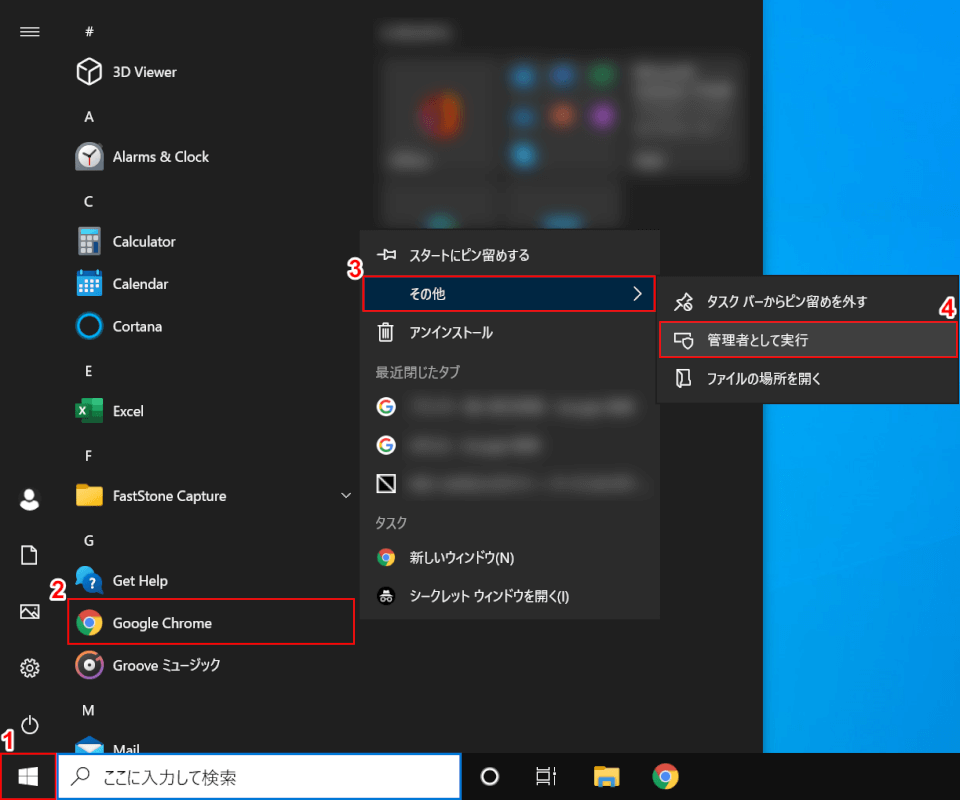Select タスク バーからピン留めを外す
Image resolution: width=960 pixels, height=800 pixels.
[x=808, y=301]
